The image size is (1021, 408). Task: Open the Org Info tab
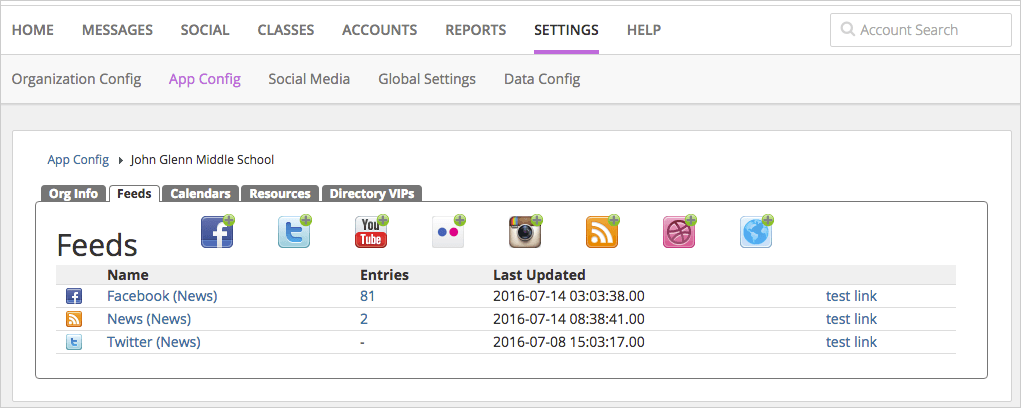point(73,194)
